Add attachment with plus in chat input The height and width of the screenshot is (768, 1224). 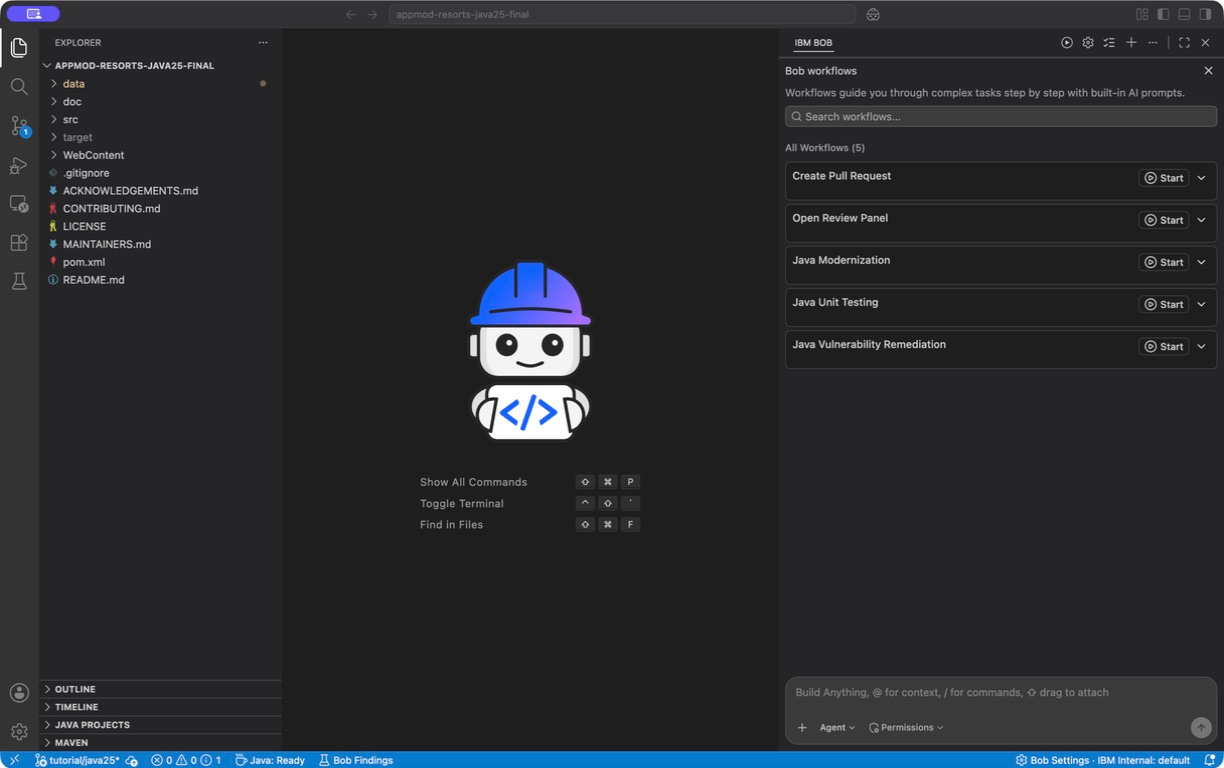coord(802,727)
